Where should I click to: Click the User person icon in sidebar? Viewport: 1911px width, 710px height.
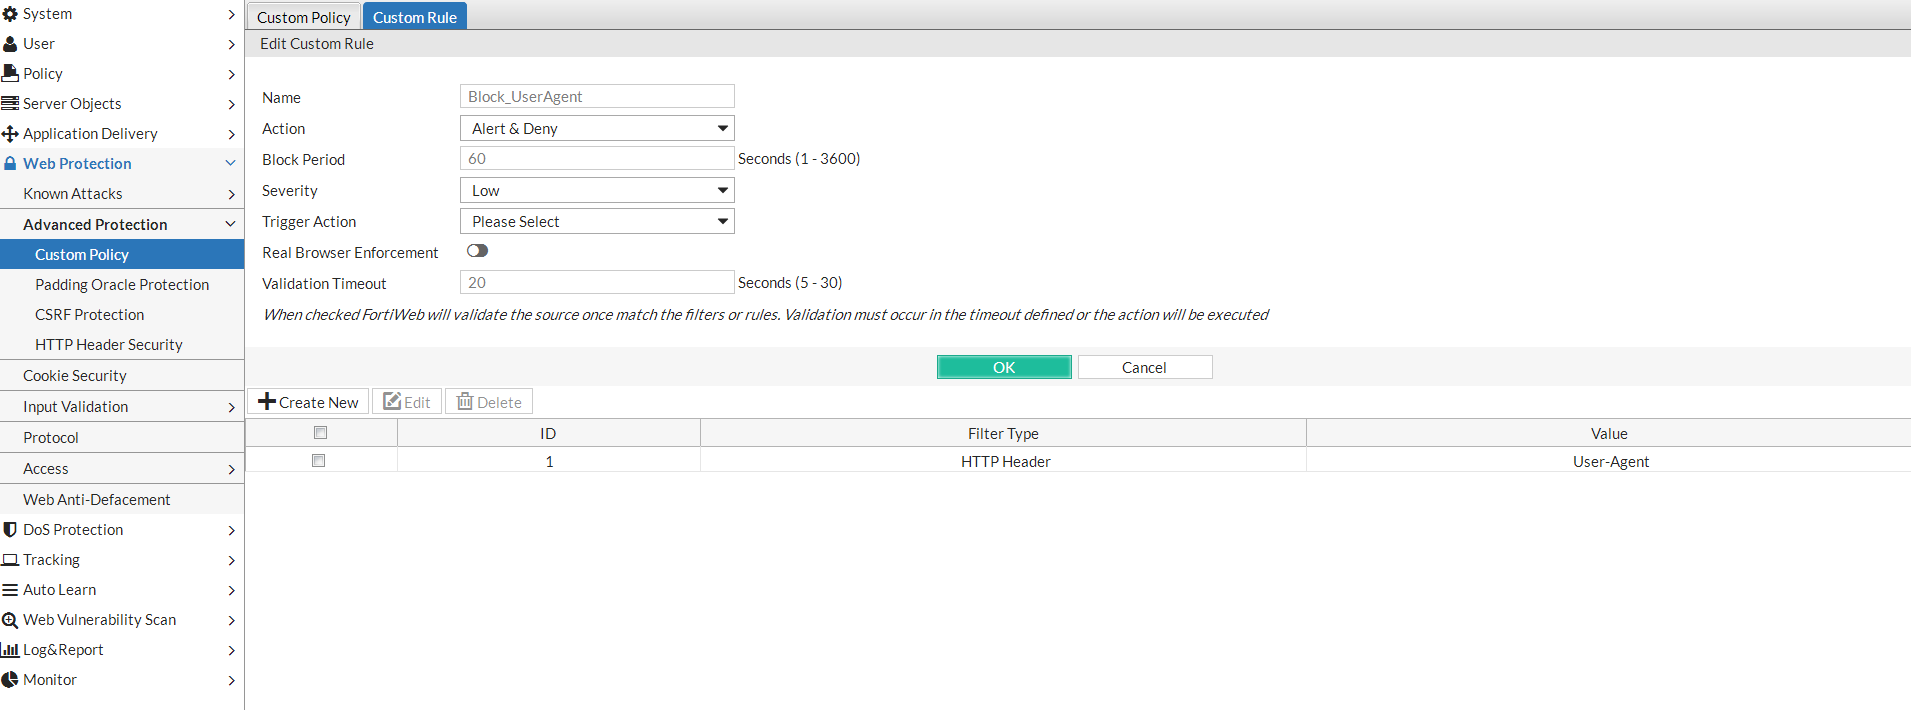coord(11,44)
